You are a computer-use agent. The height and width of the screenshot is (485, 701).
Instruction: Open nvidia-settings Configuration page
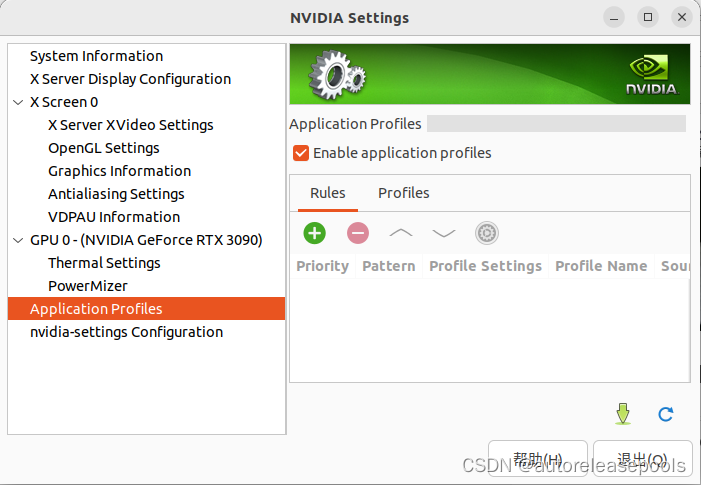tap(127, 332)
